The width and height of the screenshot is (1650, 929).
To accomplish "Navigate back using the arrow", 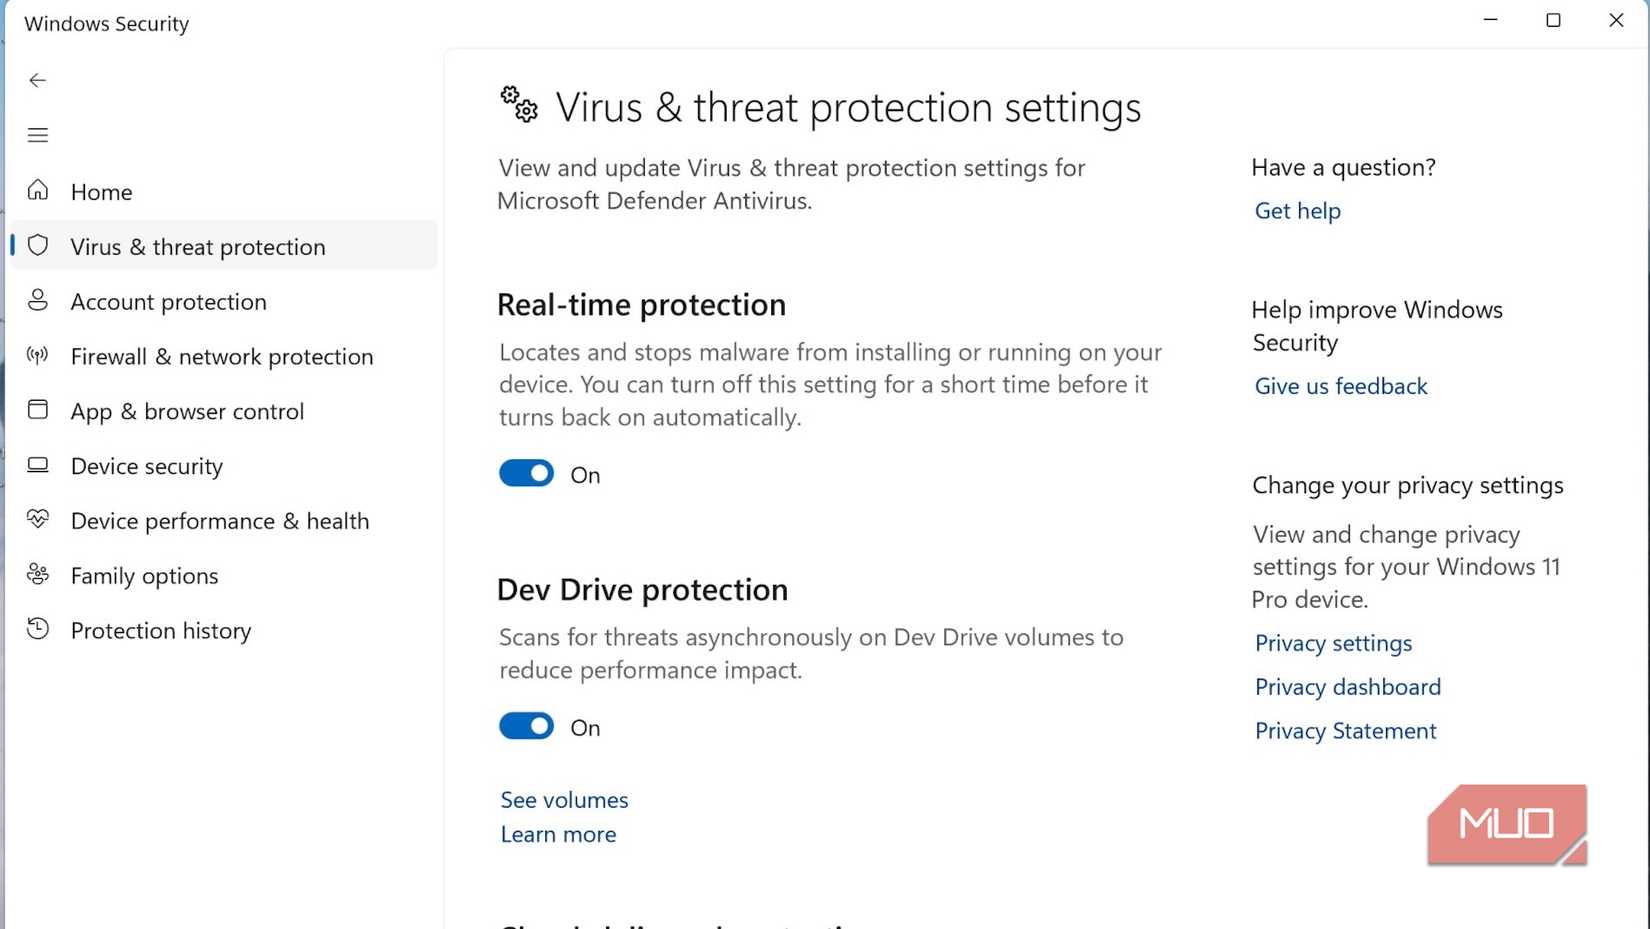I will (x=38, y=80).
